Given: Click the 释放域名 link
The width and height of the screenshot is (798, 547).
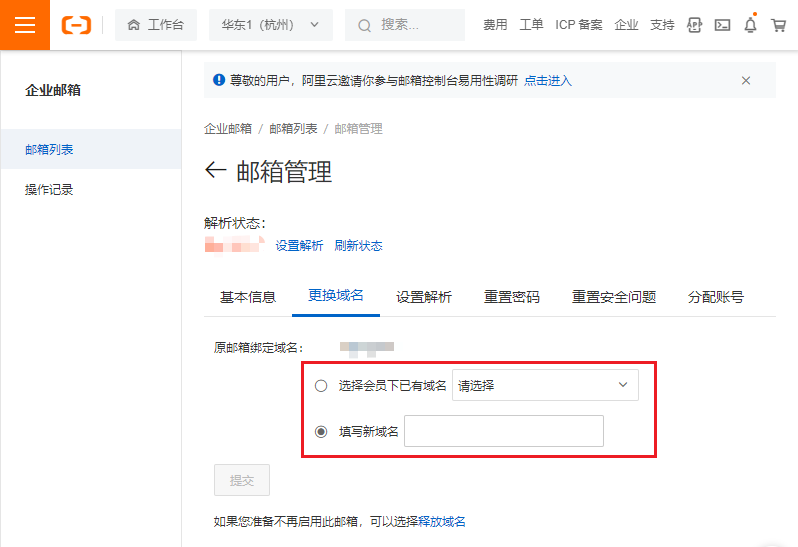Looking at the screenshot, I should [x=442, y=521].
